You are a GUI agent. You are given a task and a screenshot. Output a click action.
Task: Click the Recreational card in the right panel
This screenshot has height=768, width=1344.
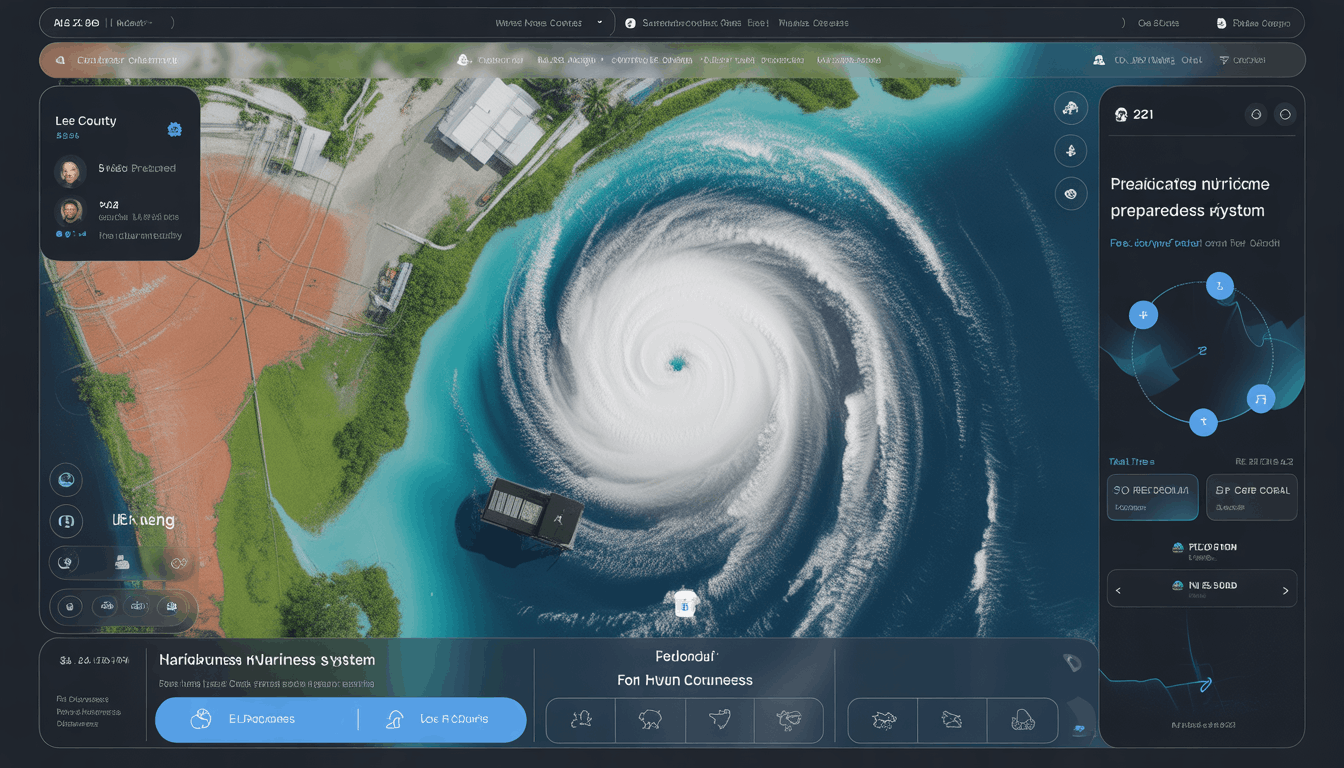1152,497
